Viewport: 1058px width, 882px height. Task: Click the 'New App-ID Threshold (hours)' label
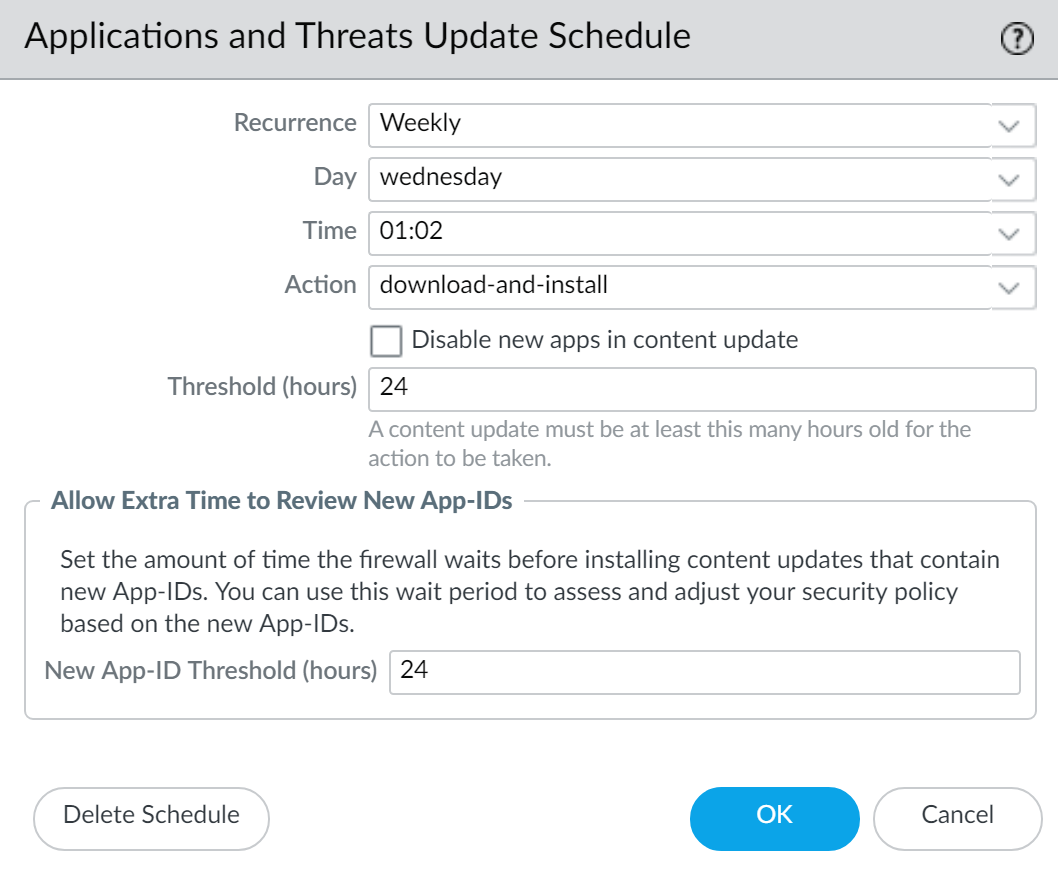210,671
